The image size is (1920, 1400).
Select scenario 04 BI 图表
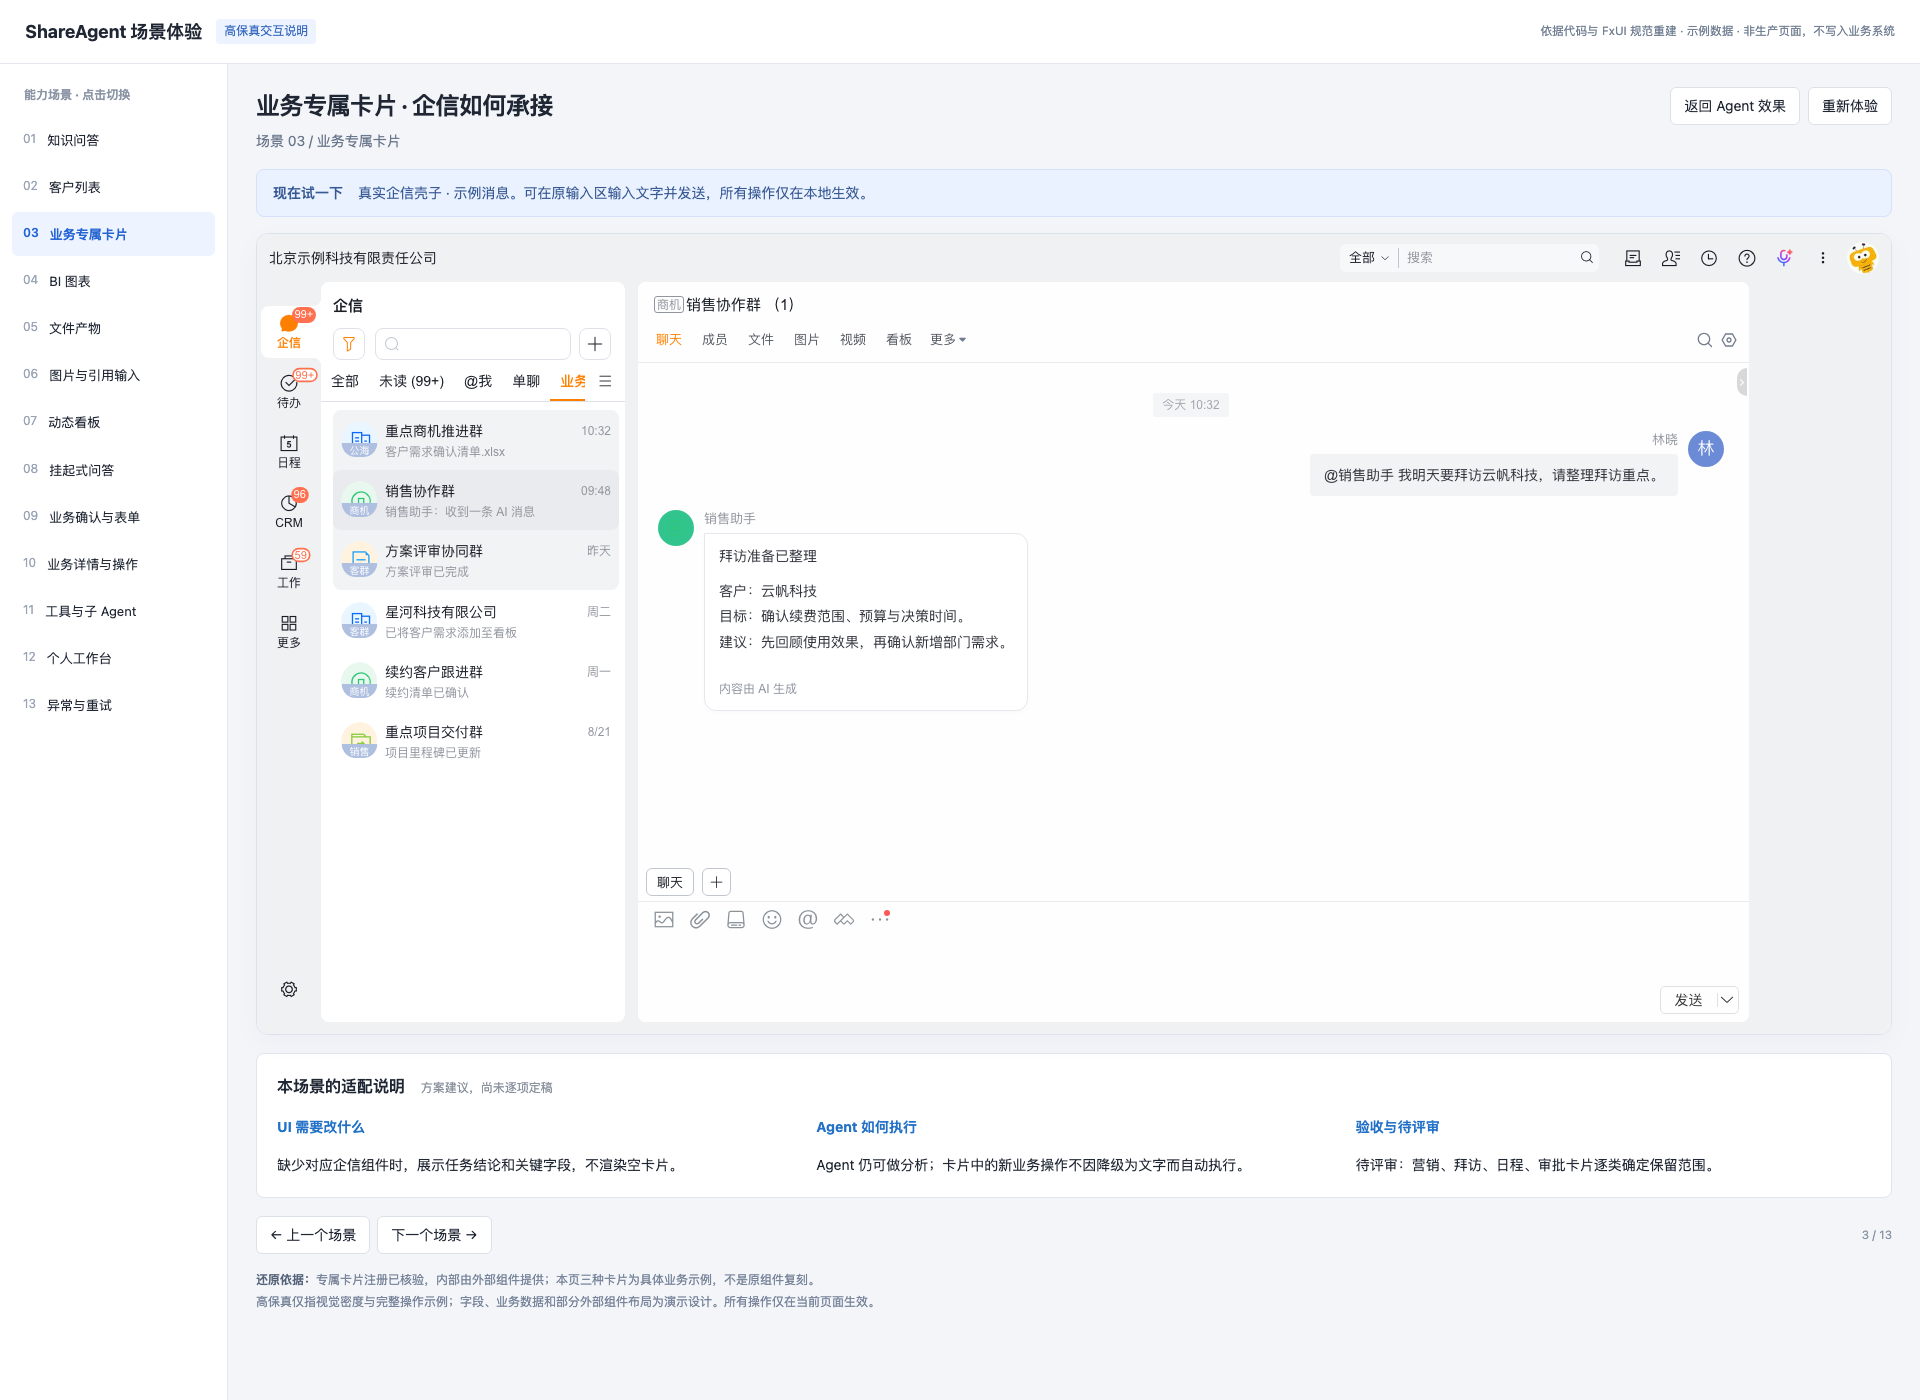113,281
